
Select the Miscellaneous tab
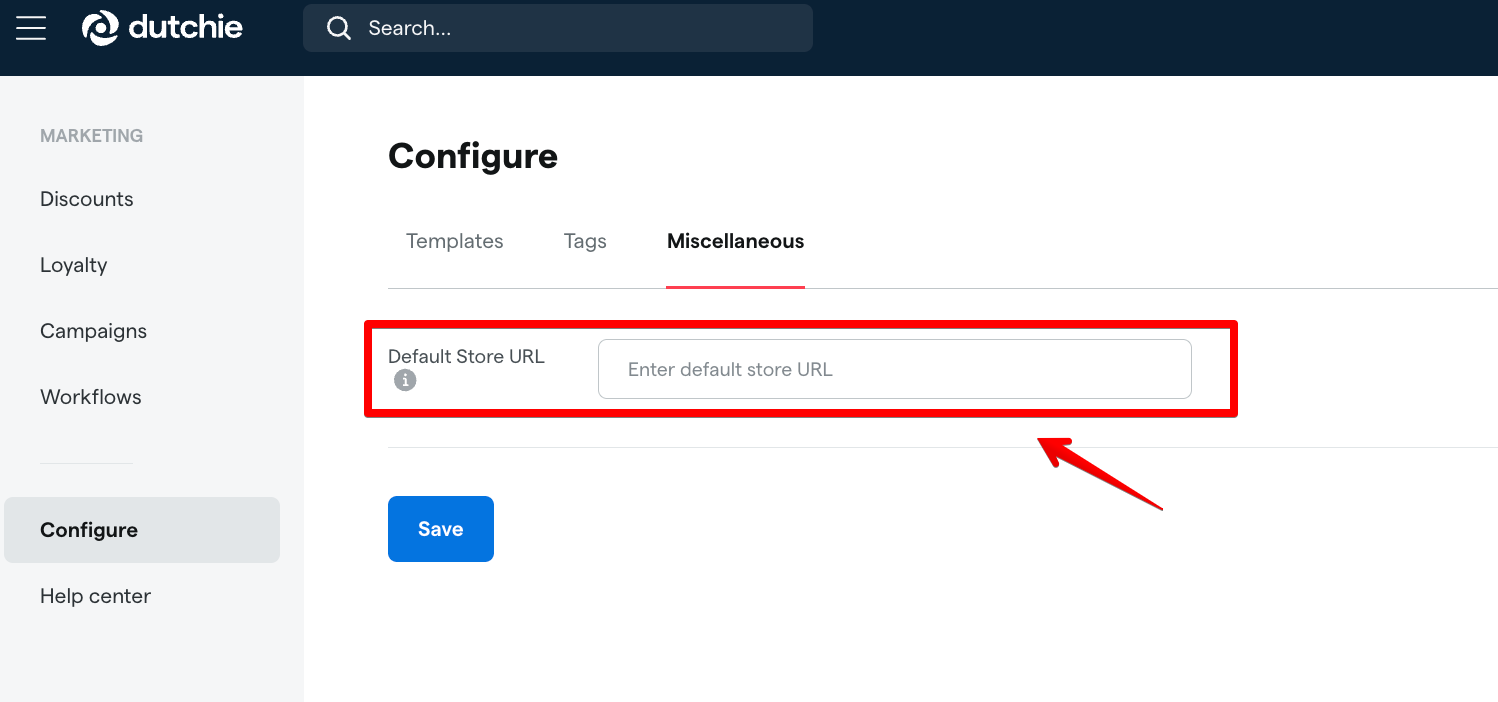pos(736,241)
